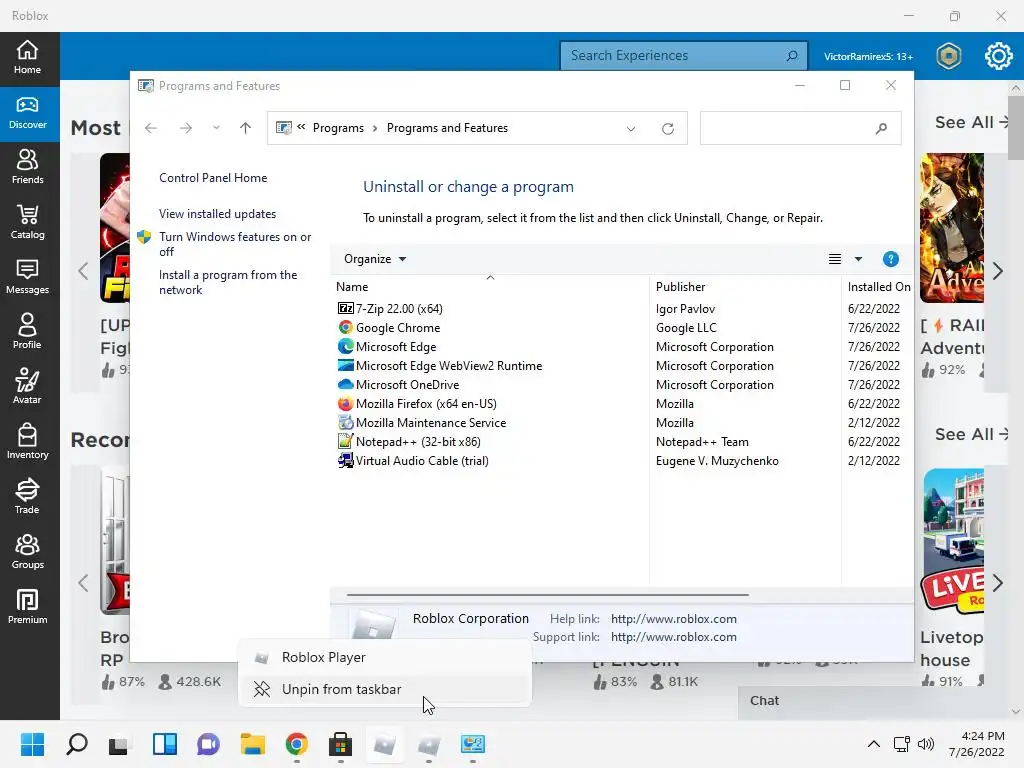Screen dimensions: 1024x768
Task: Open Microsoft Store from taskbar
Action: (x=340, y=744)
